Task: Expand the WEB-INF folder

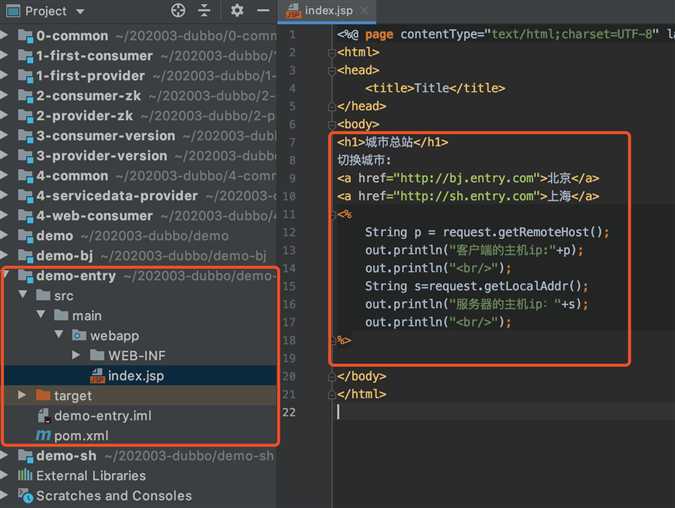Action: 77,356
